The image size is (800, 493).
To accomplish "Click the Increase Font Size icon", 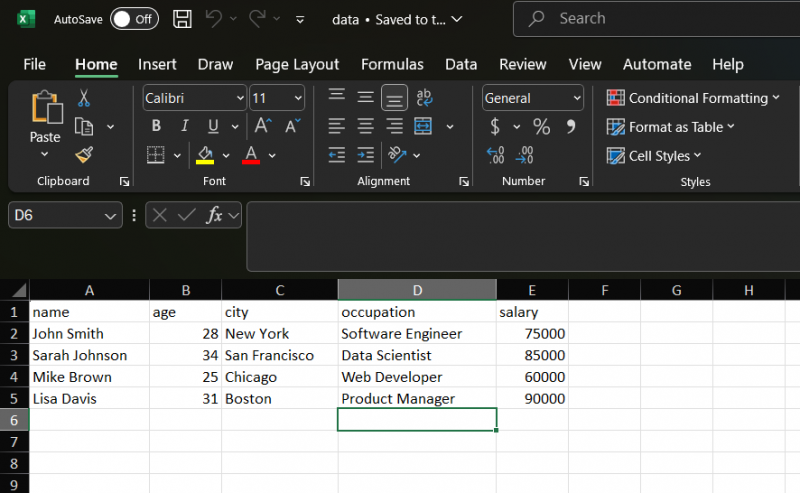I will 263,126.
